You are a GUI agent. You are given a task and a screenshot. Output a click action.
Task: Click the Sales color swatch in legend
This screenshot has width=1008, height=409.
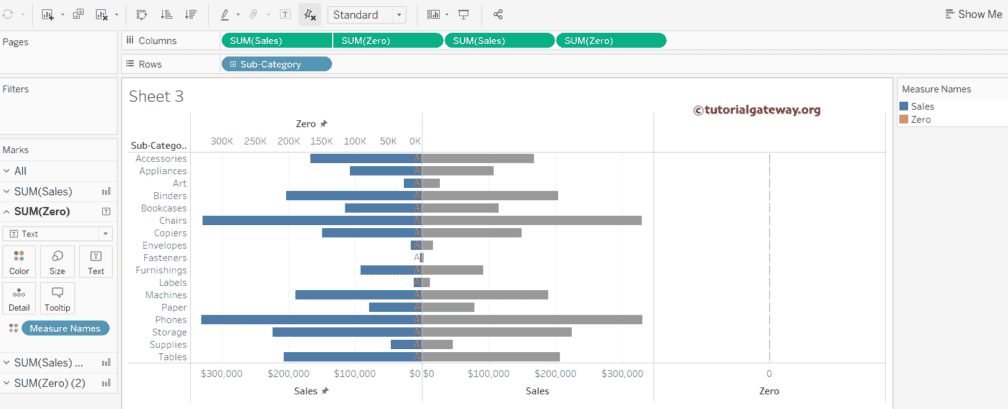[904, 106]
